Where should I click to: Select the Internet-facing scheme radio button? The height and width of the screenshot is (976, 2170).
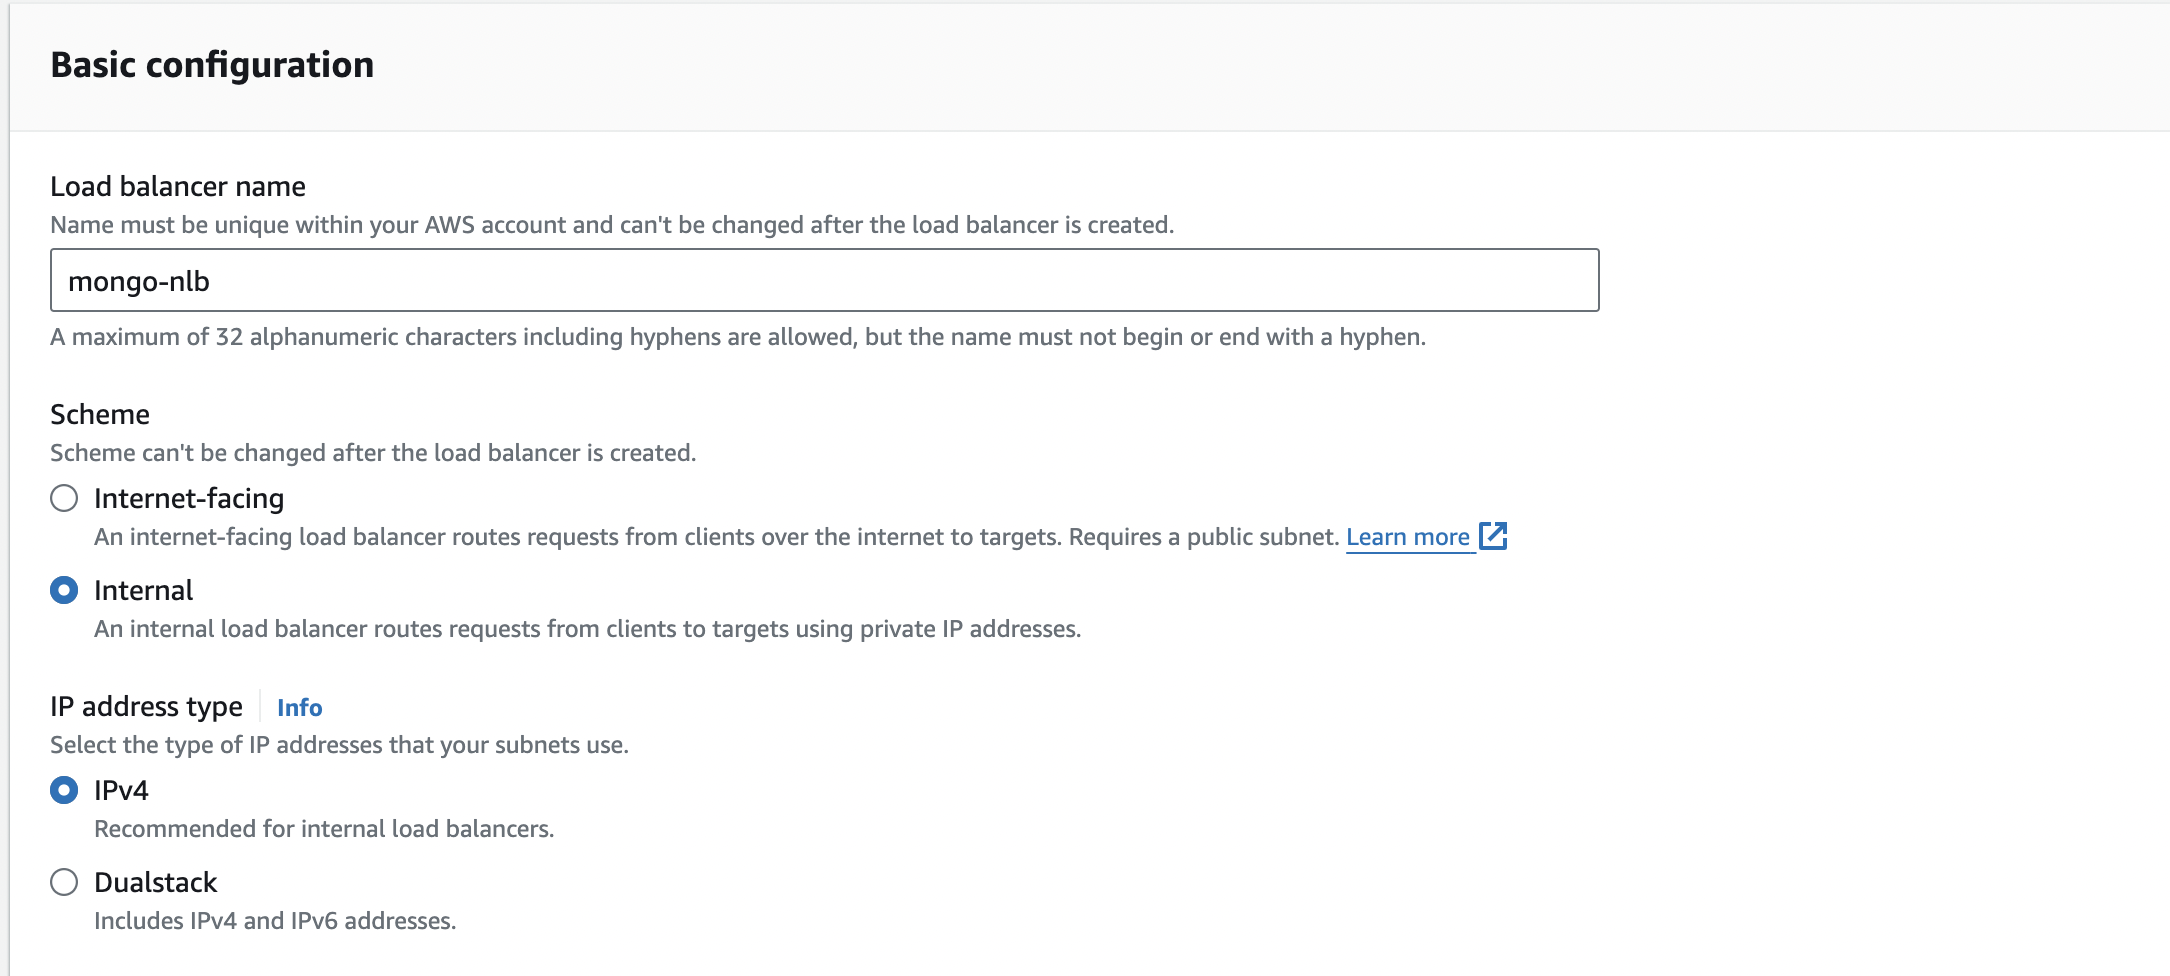[64, 498]
